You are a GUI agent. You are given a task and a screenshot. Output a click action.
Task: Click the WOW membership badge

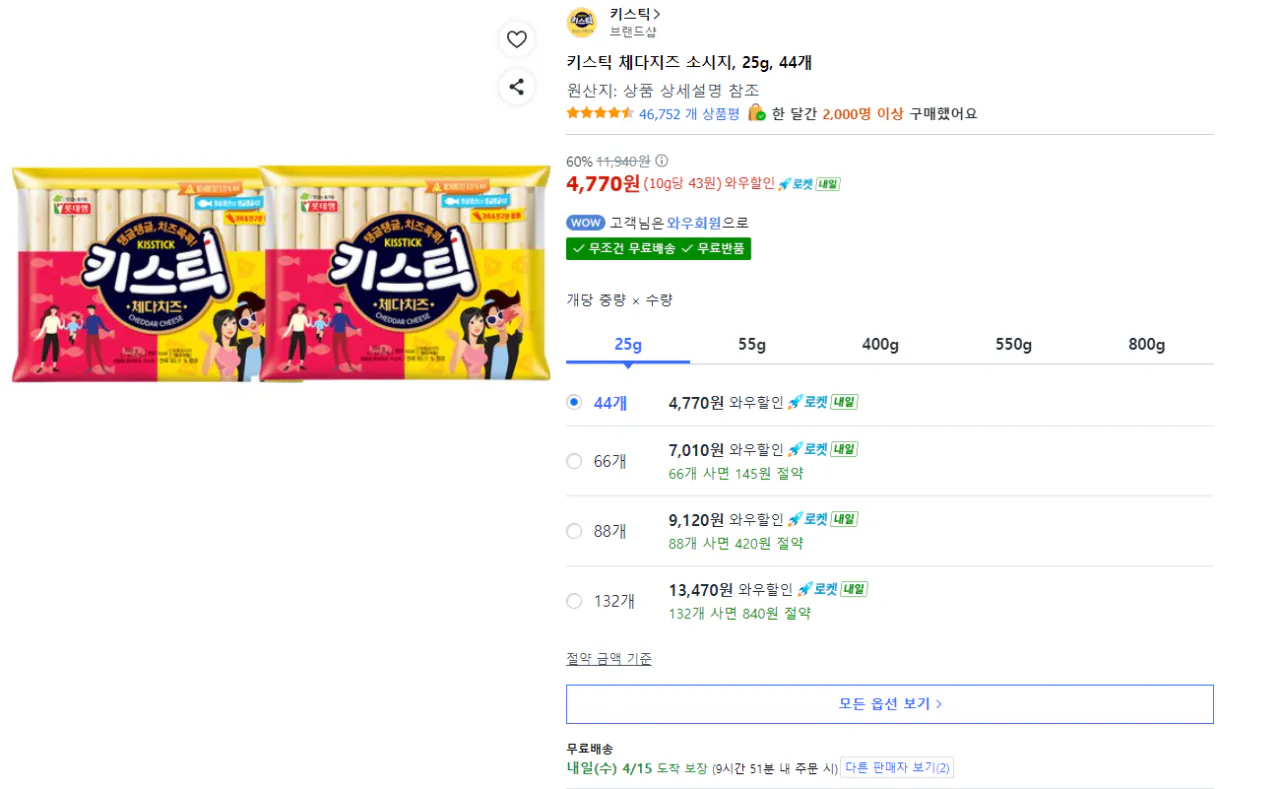[x=585, y=222]
